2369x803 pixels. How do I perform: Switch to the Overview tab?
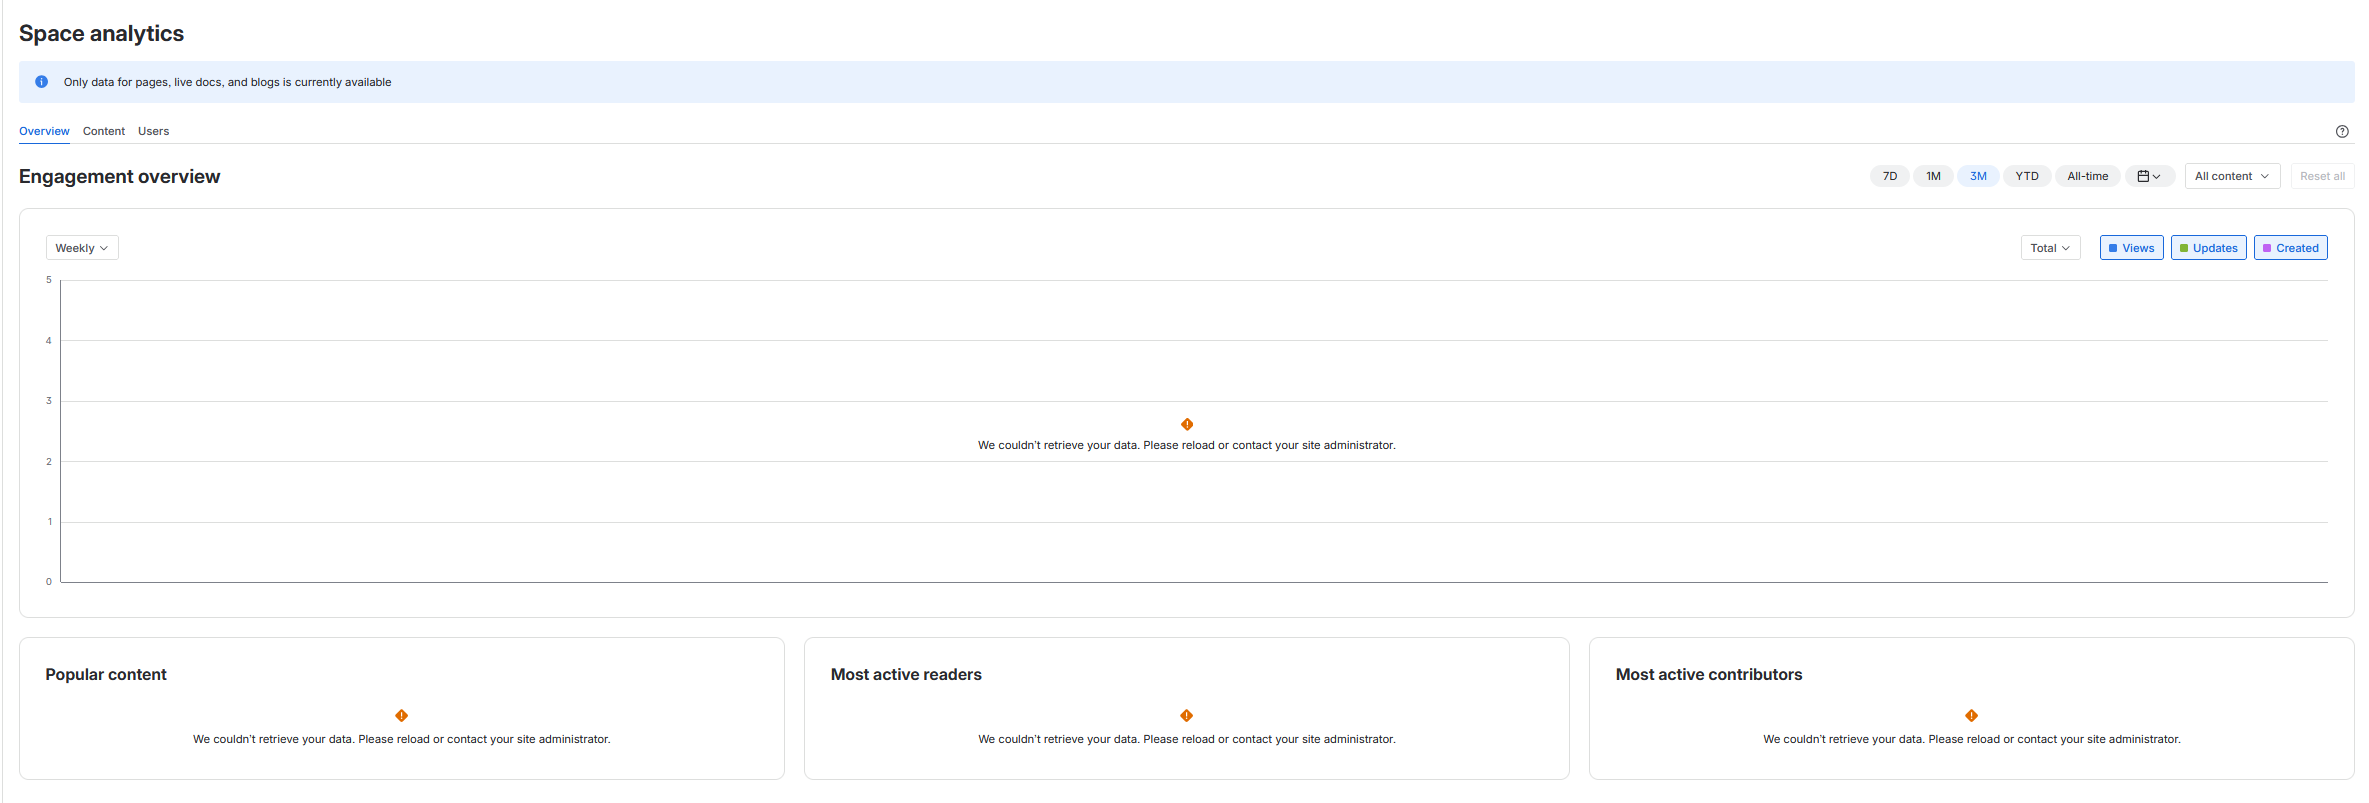tap(44, 131)
